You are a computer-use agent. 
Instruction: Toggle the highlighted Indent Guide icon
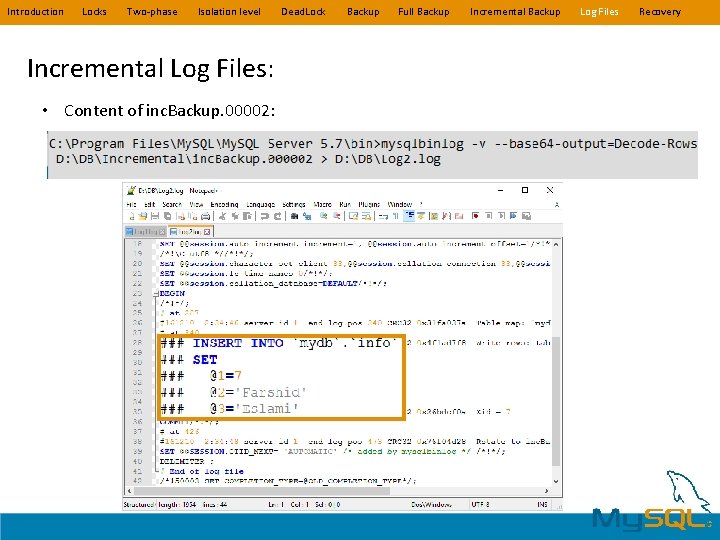tap(409, 216)
